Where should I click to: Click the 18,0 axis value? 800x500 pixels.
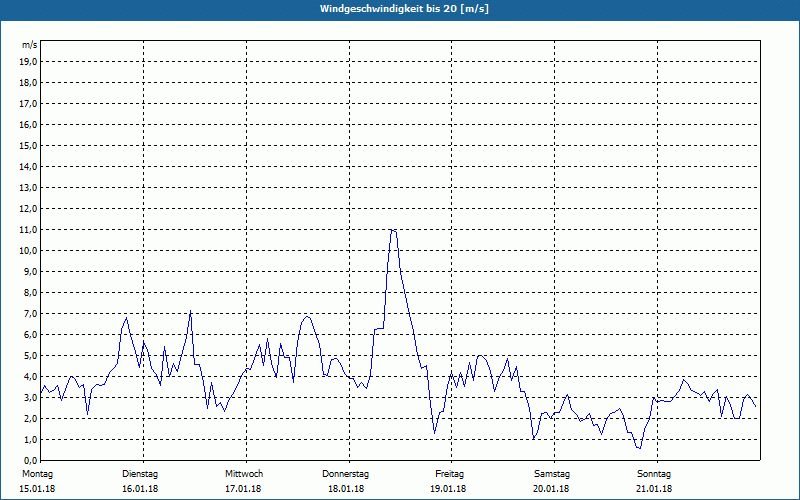pos(29,83)
